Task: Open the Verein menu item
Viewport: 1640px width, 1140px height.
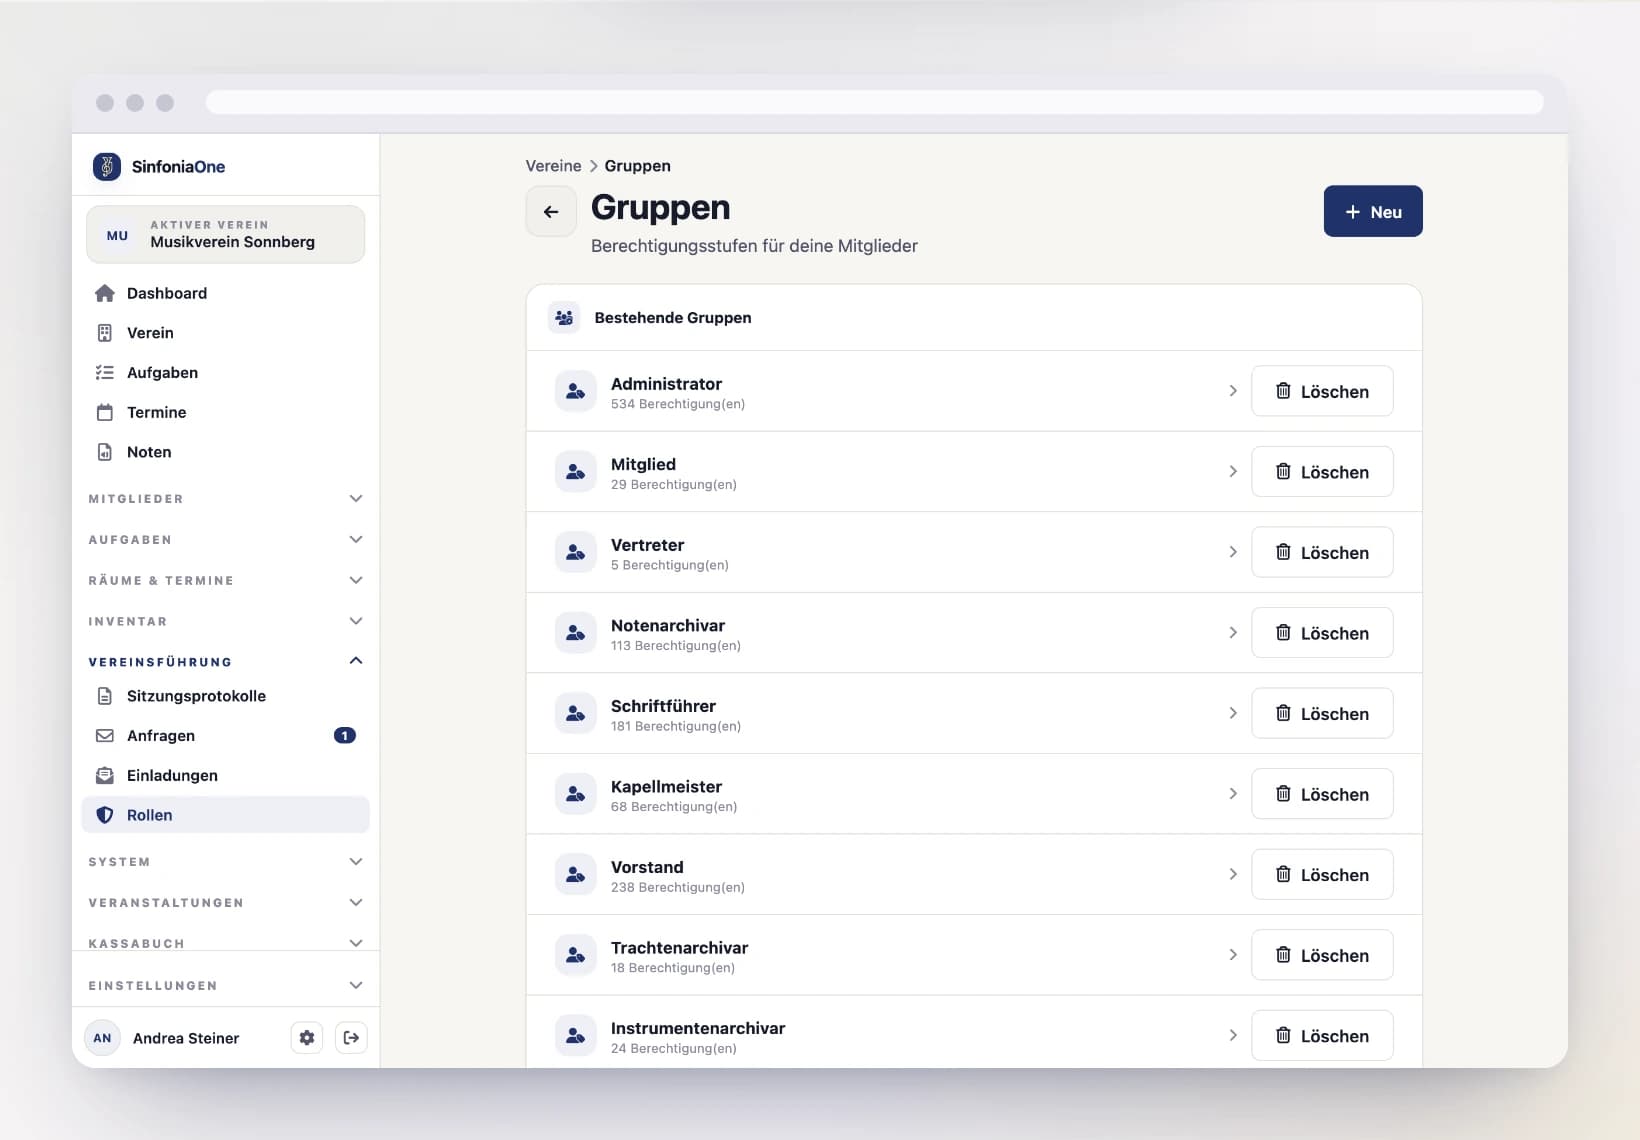Action: click(x=226, y=333)
